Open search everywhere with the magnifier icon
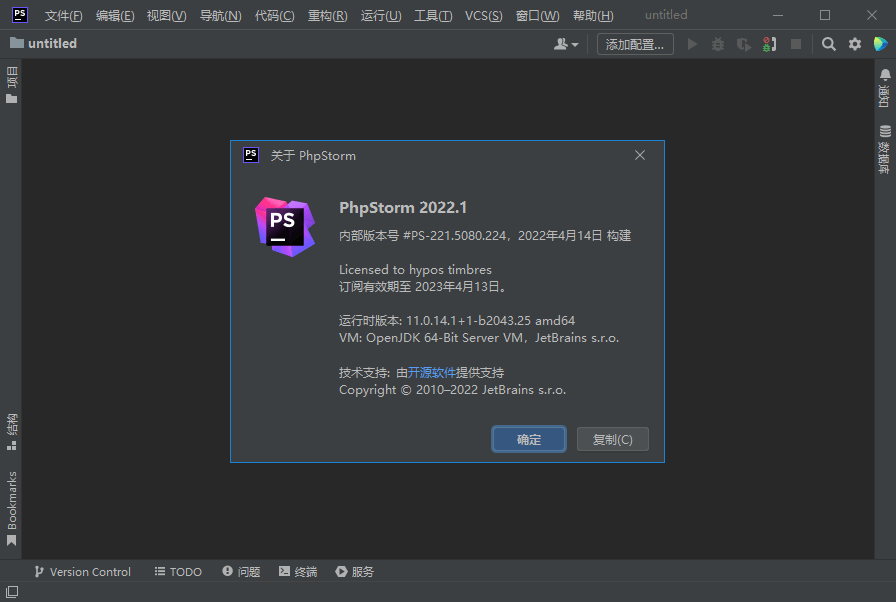Screen dimensions: 896x602 click(828, 43)
